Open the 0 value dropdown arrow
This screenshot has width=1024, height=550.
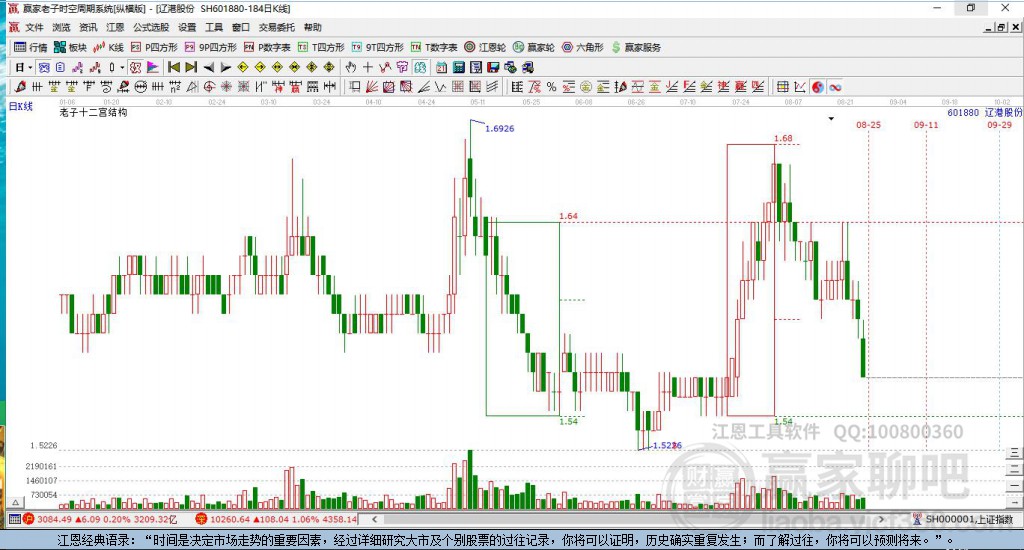pos(122,67)
